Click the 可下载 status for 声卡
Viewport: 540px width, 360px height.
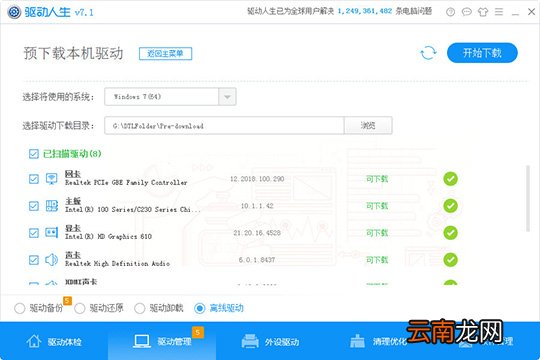point(377,260)
